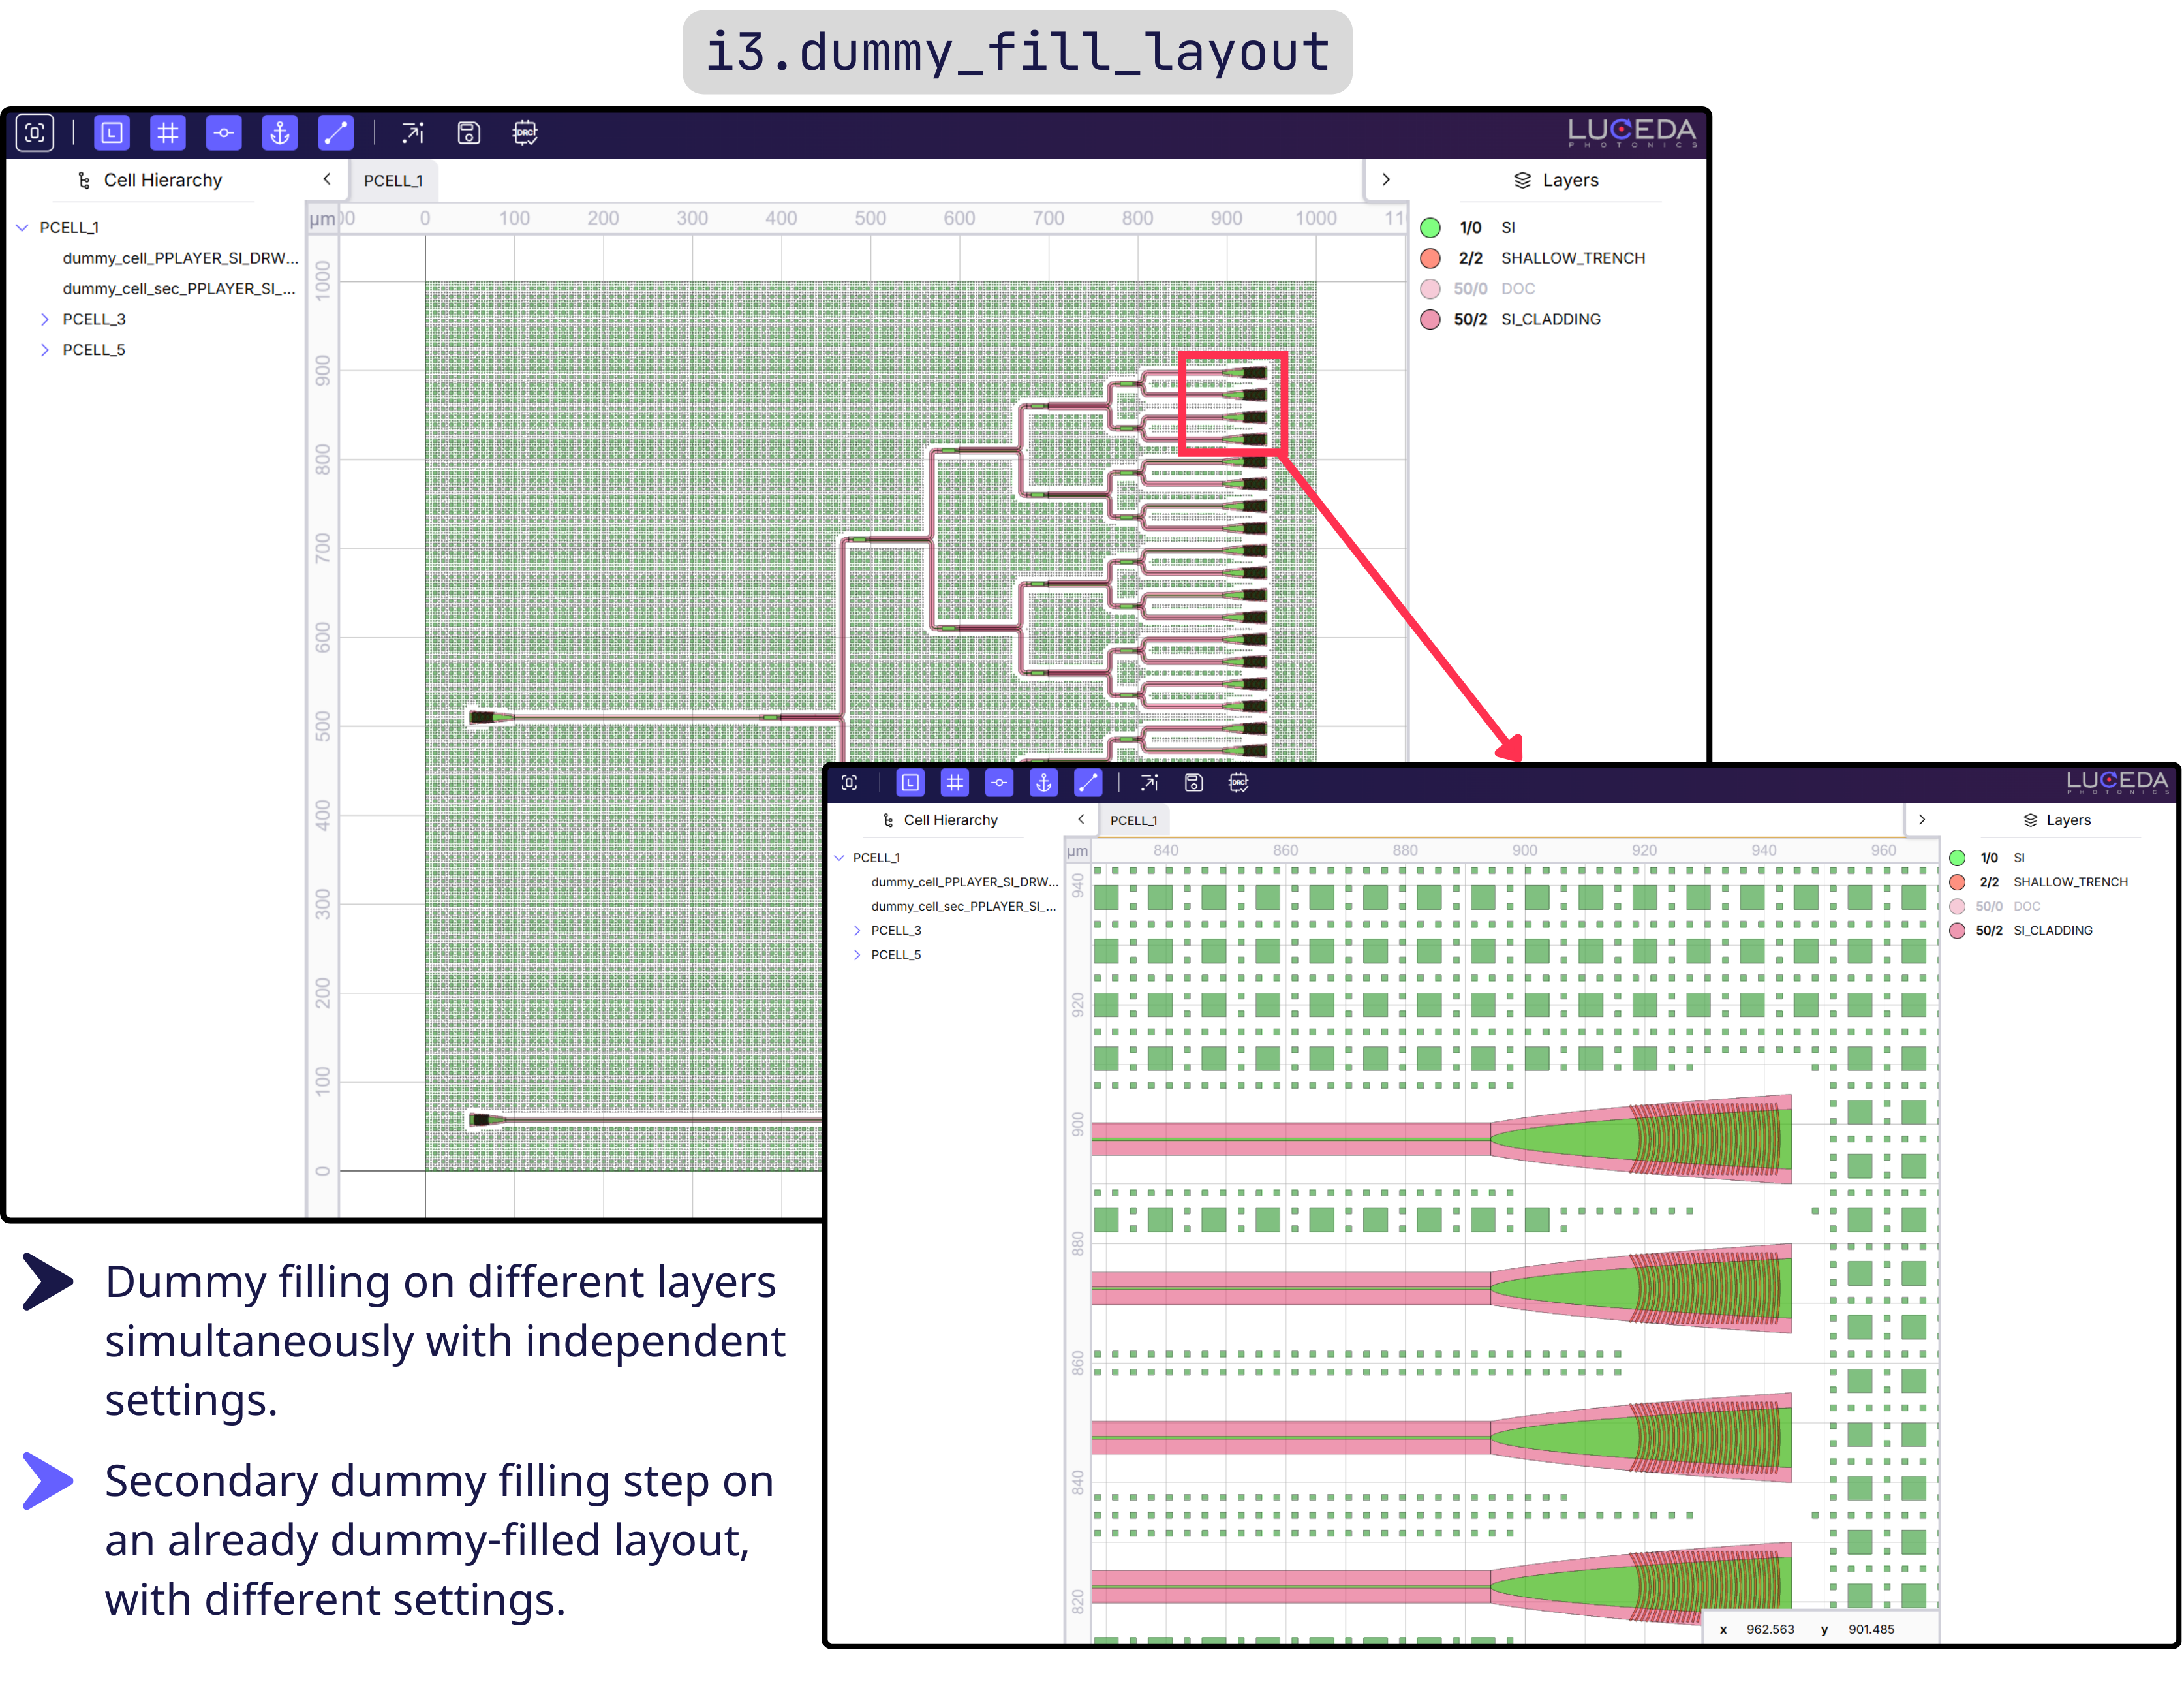Run the DRC check tool
The height and width of the screenshot is (1699, 2184).
pyautogui.click(x=524, y=133)
